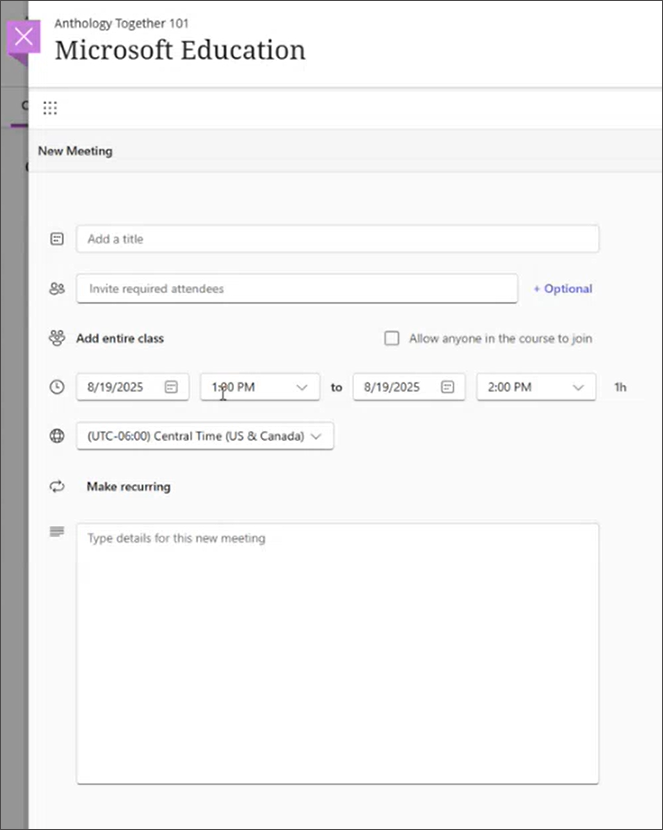Viewport: 663px width, 830px height.
Task: Click the Invite required attendees field
Action: (x=298, y=288)
